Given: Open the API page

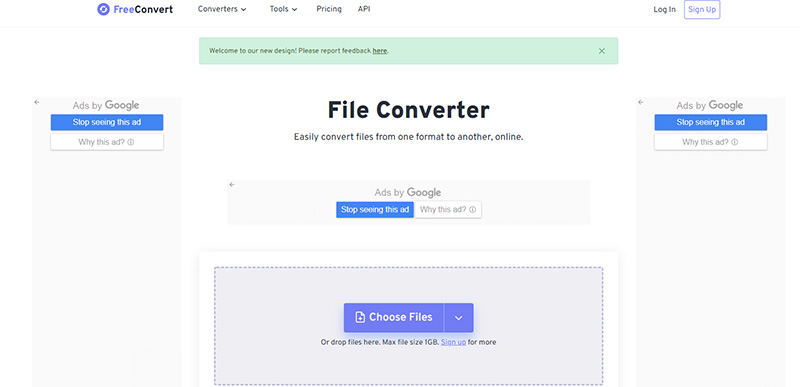Looking at the screenshot, I should pyautogui.click(x=364, y=9).
